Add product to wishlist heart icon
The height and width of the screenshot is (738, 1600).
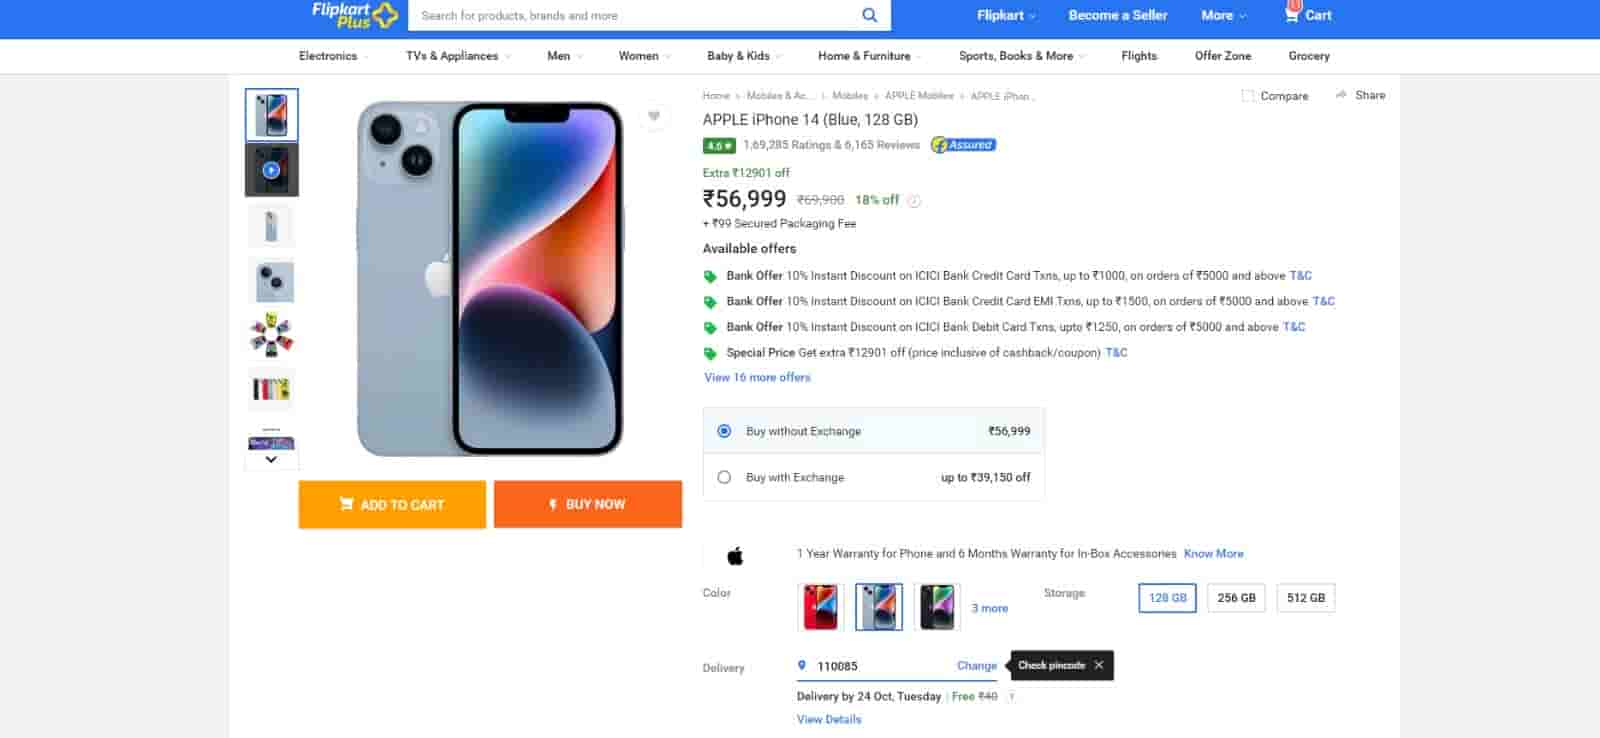(654, 116)
